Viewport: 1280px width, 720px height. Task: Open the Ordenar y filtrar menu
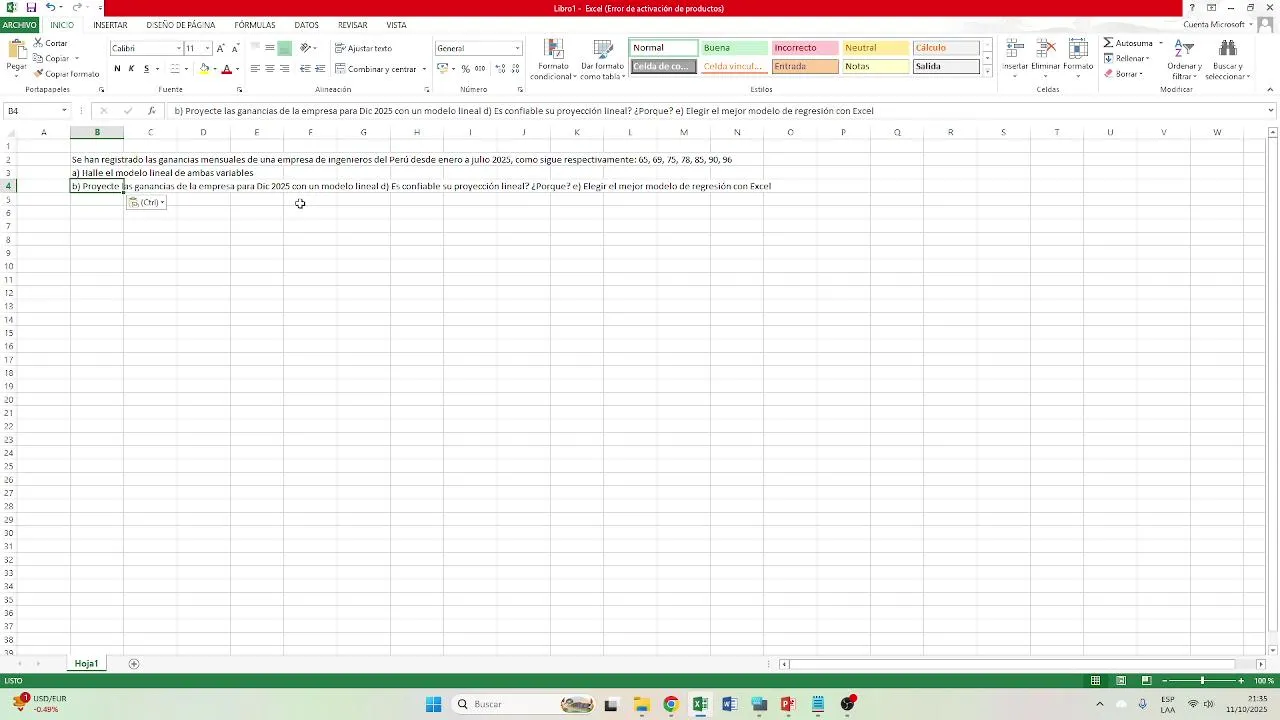point(1184,60)
